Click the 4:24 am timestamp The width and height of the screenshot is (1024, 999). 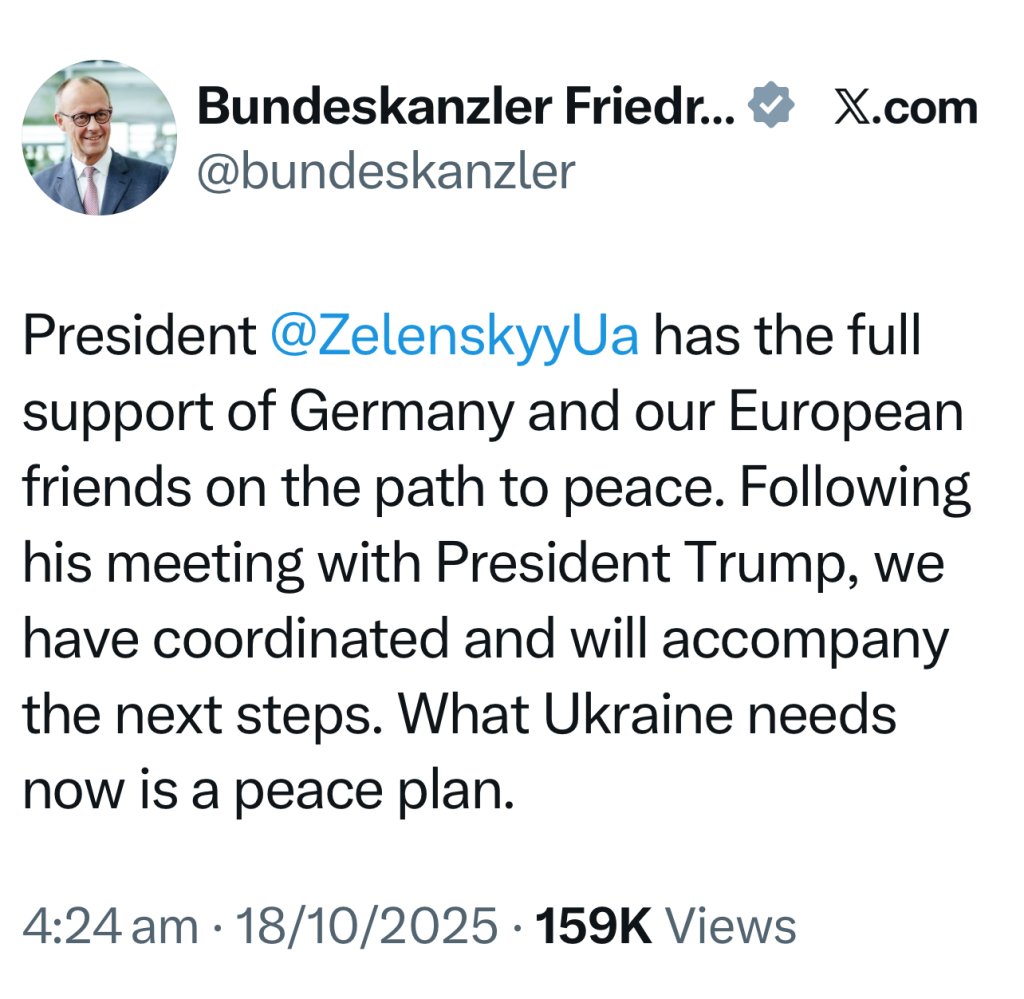pyautogui.click(x=110, y=925)
